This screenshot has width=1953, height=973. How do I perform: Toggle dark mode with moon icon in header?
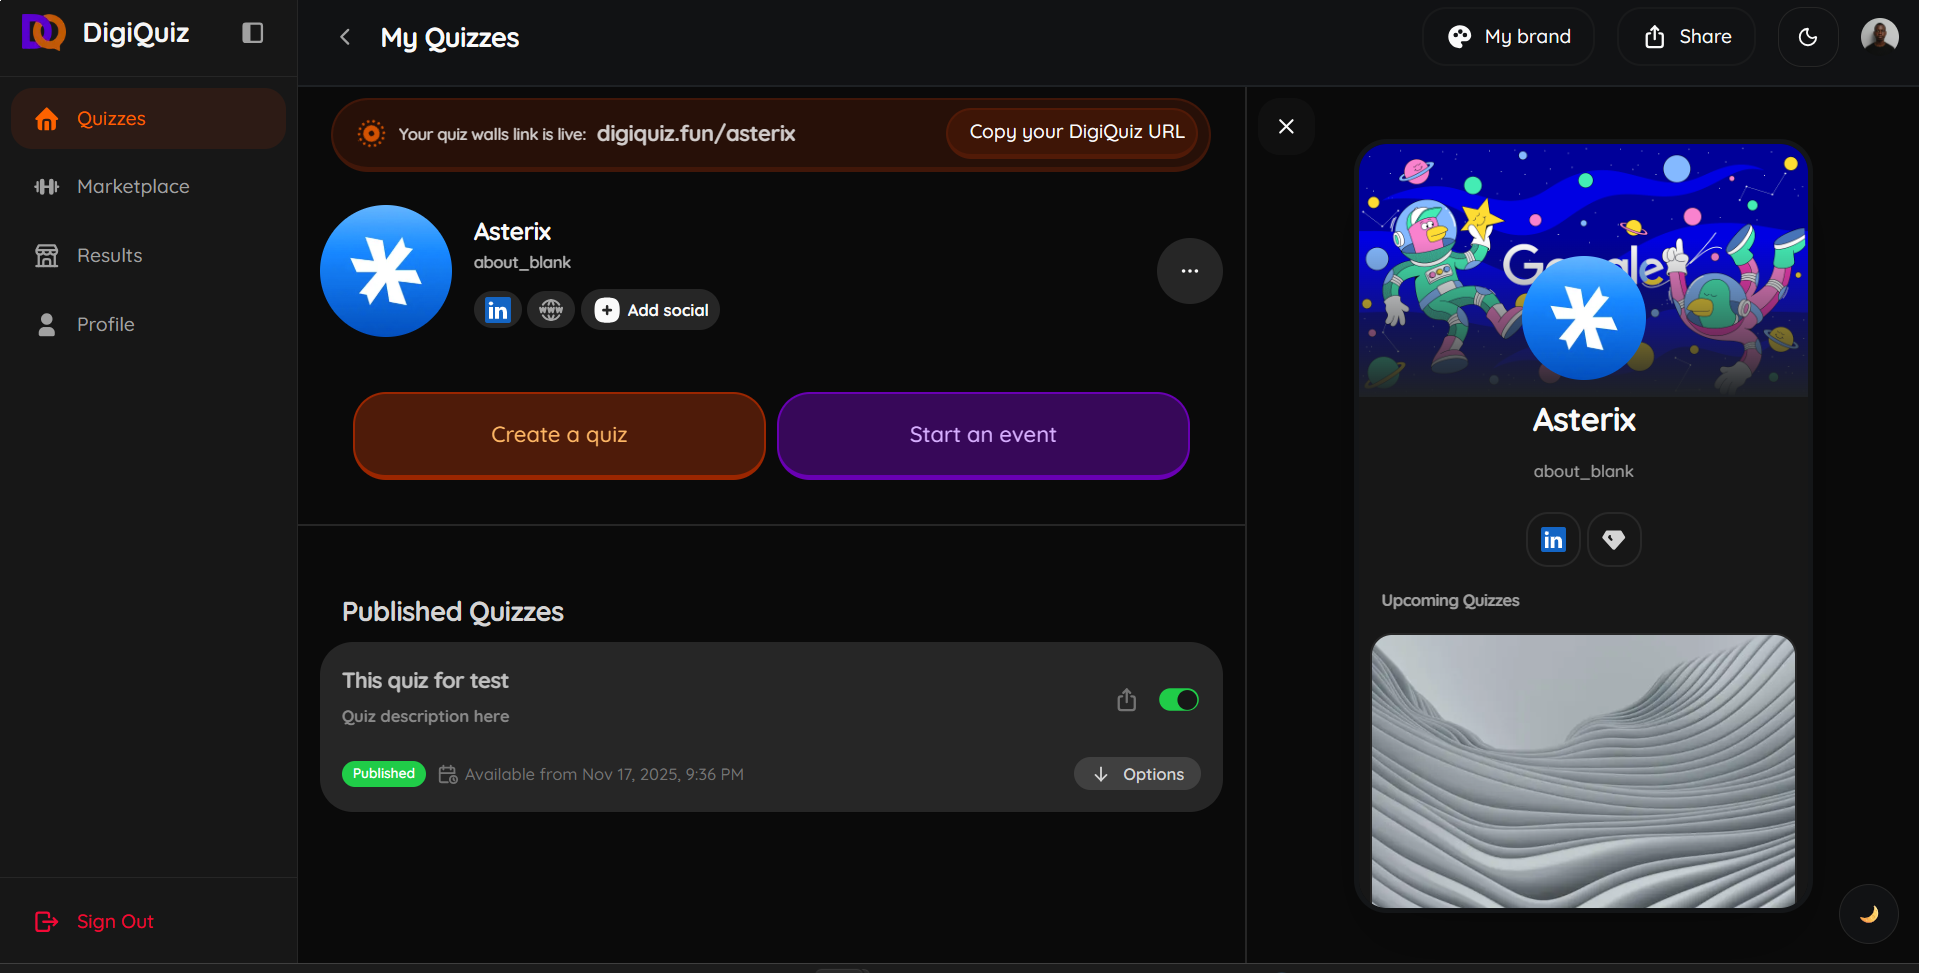coord(1807,37)
